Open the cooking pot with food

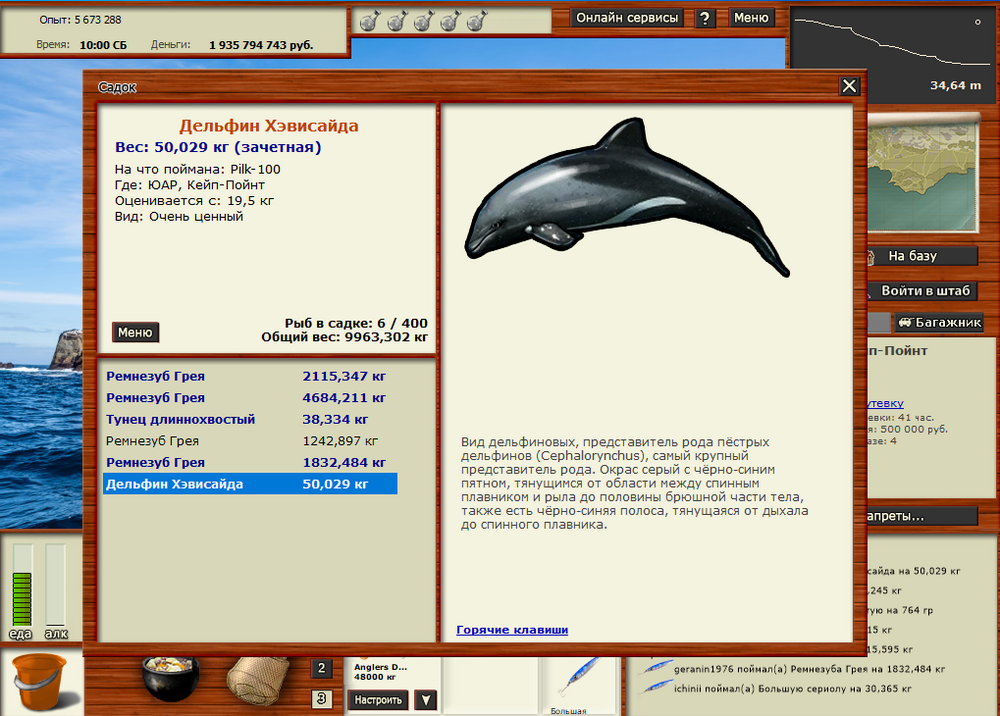[170, 678]
